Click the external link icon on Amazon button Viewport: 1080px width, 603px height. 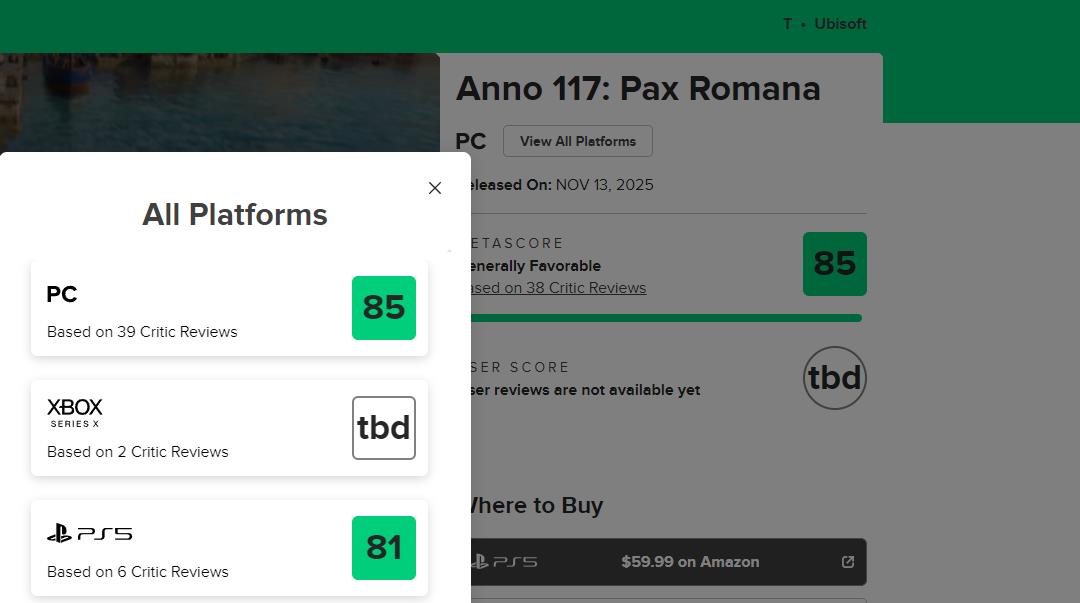pos(848,562)
